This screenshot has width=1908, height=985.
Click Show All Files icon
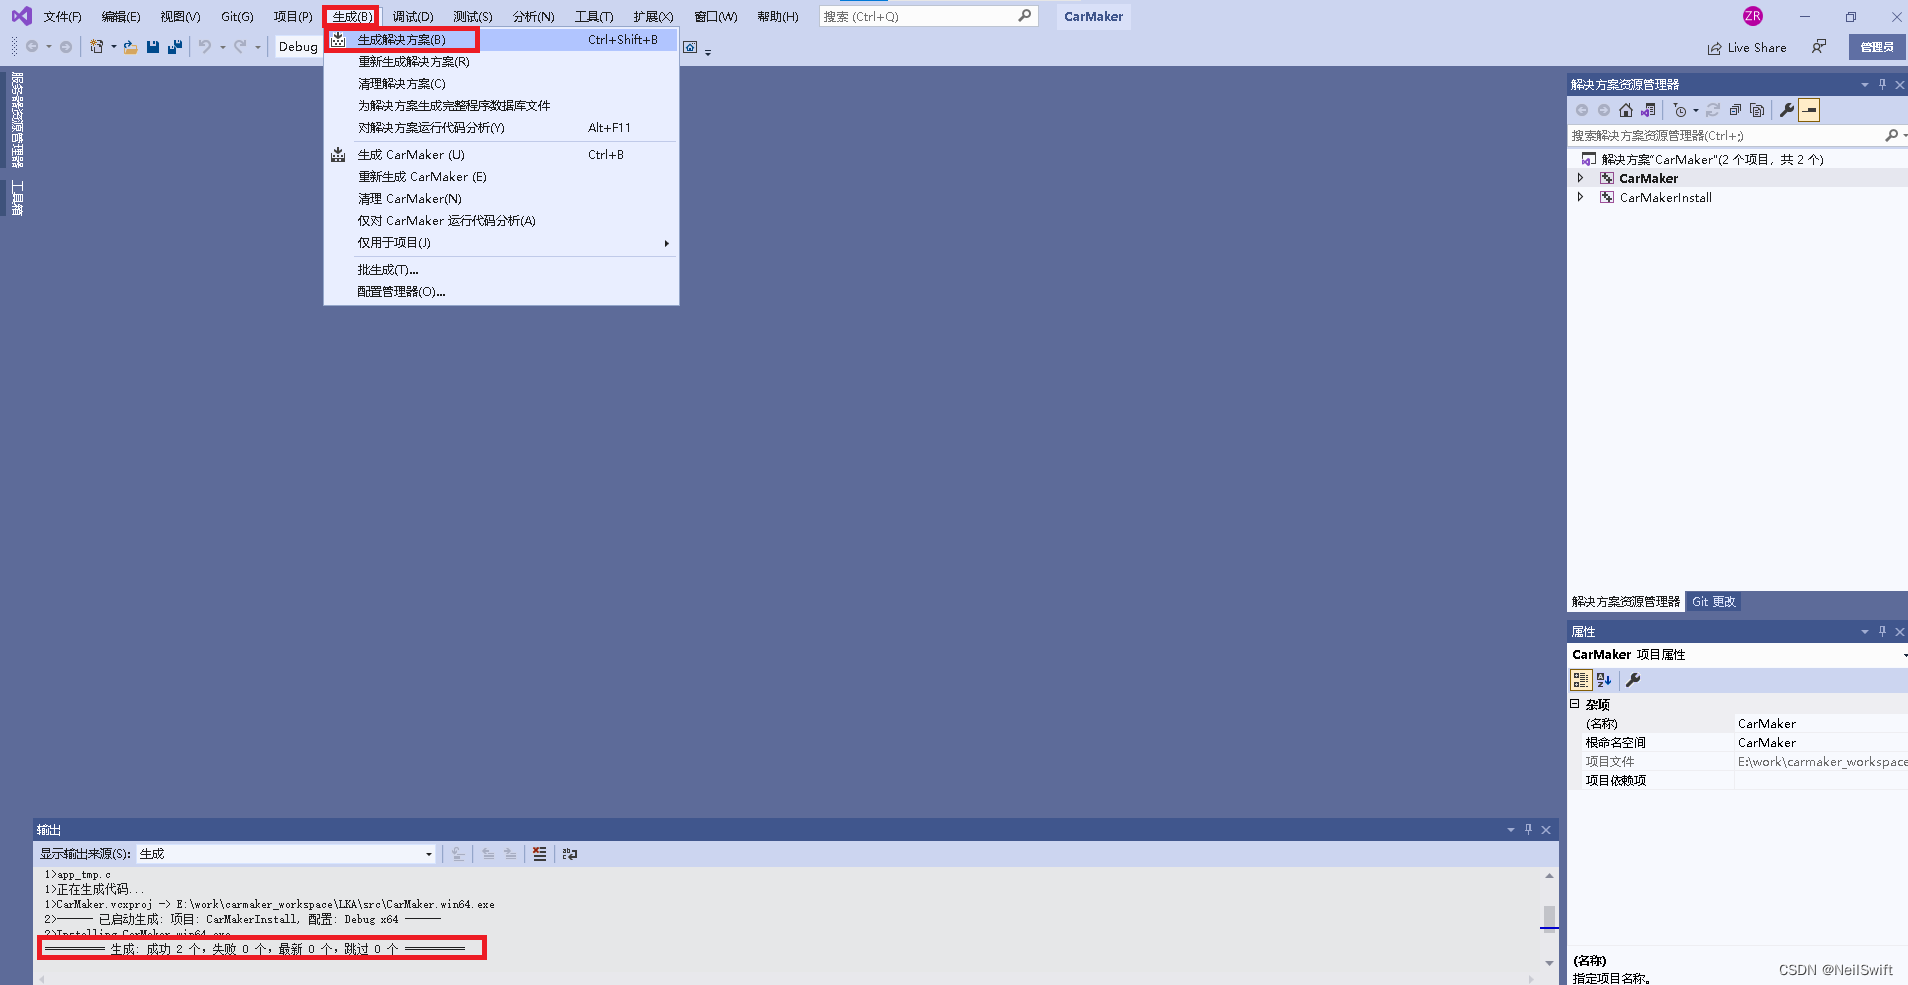click(1757, 110)
